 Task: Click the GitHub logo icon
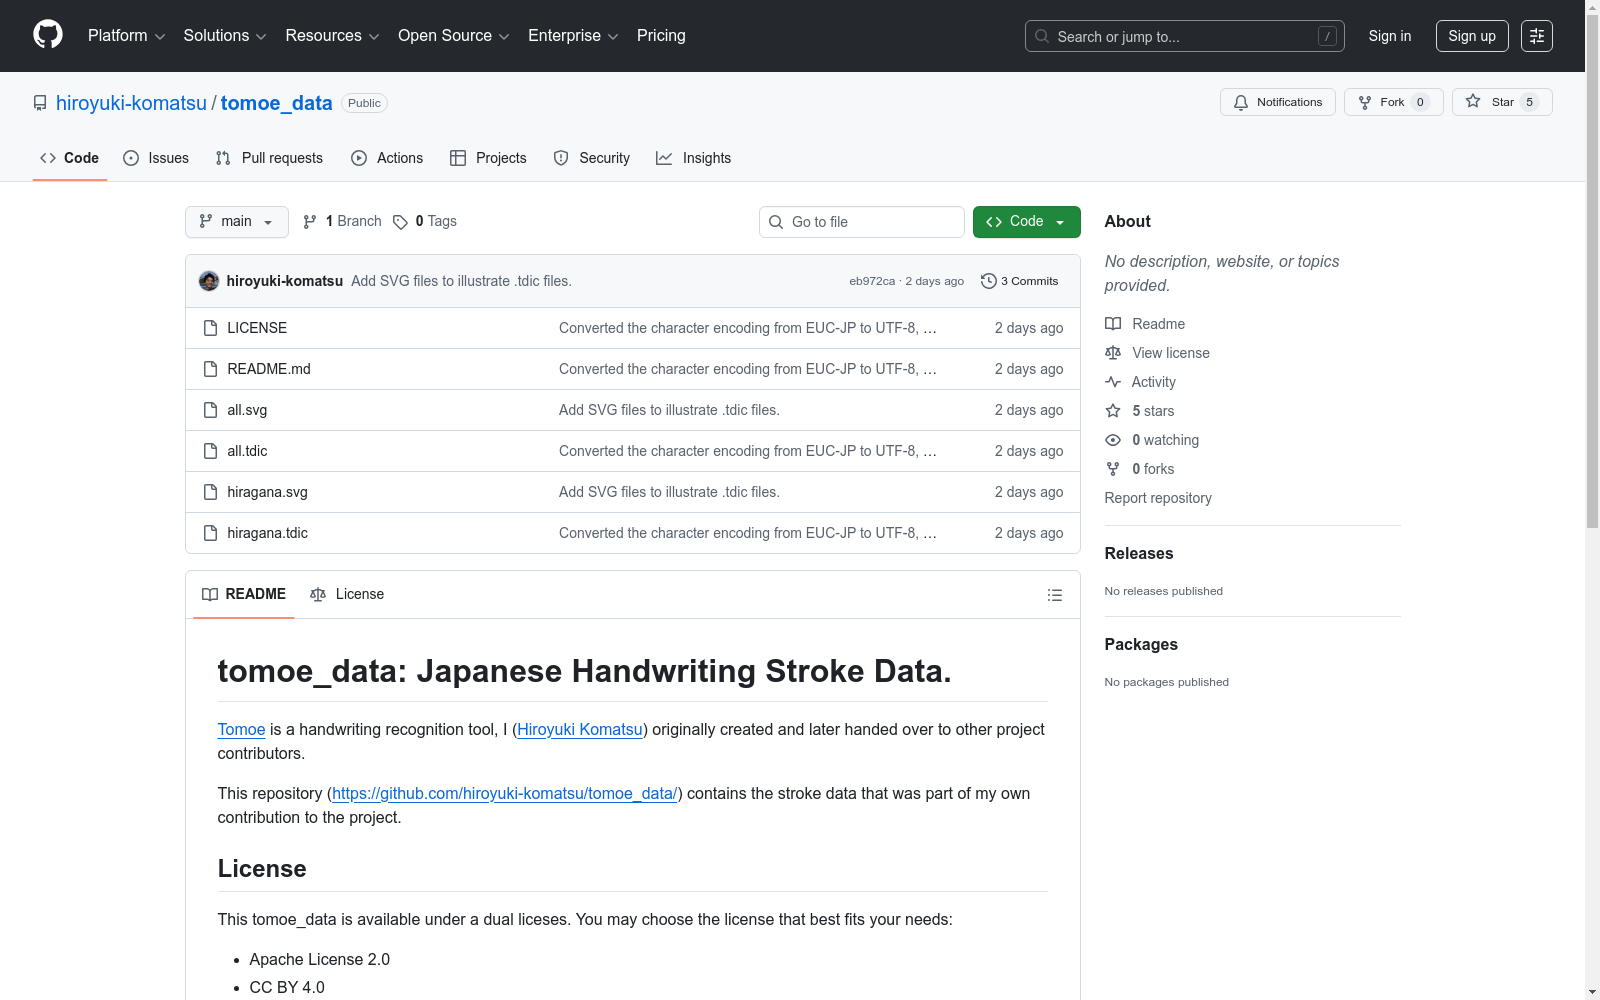click(x=48, y=35)
